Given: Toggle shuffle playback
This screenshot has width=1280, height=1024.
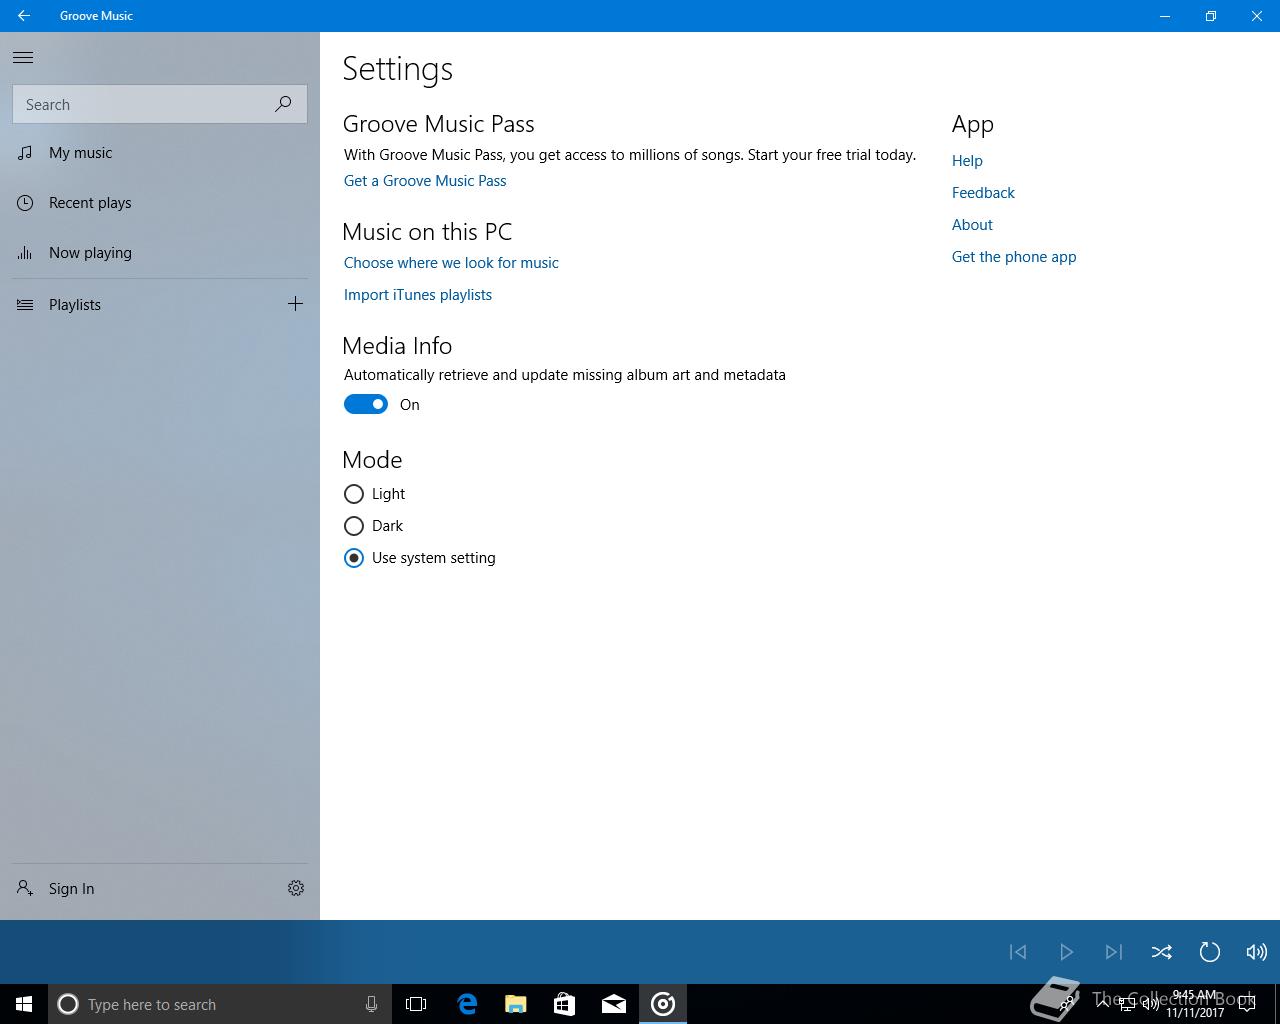Looking at the screenshot, I should [x=1161, y=952].
